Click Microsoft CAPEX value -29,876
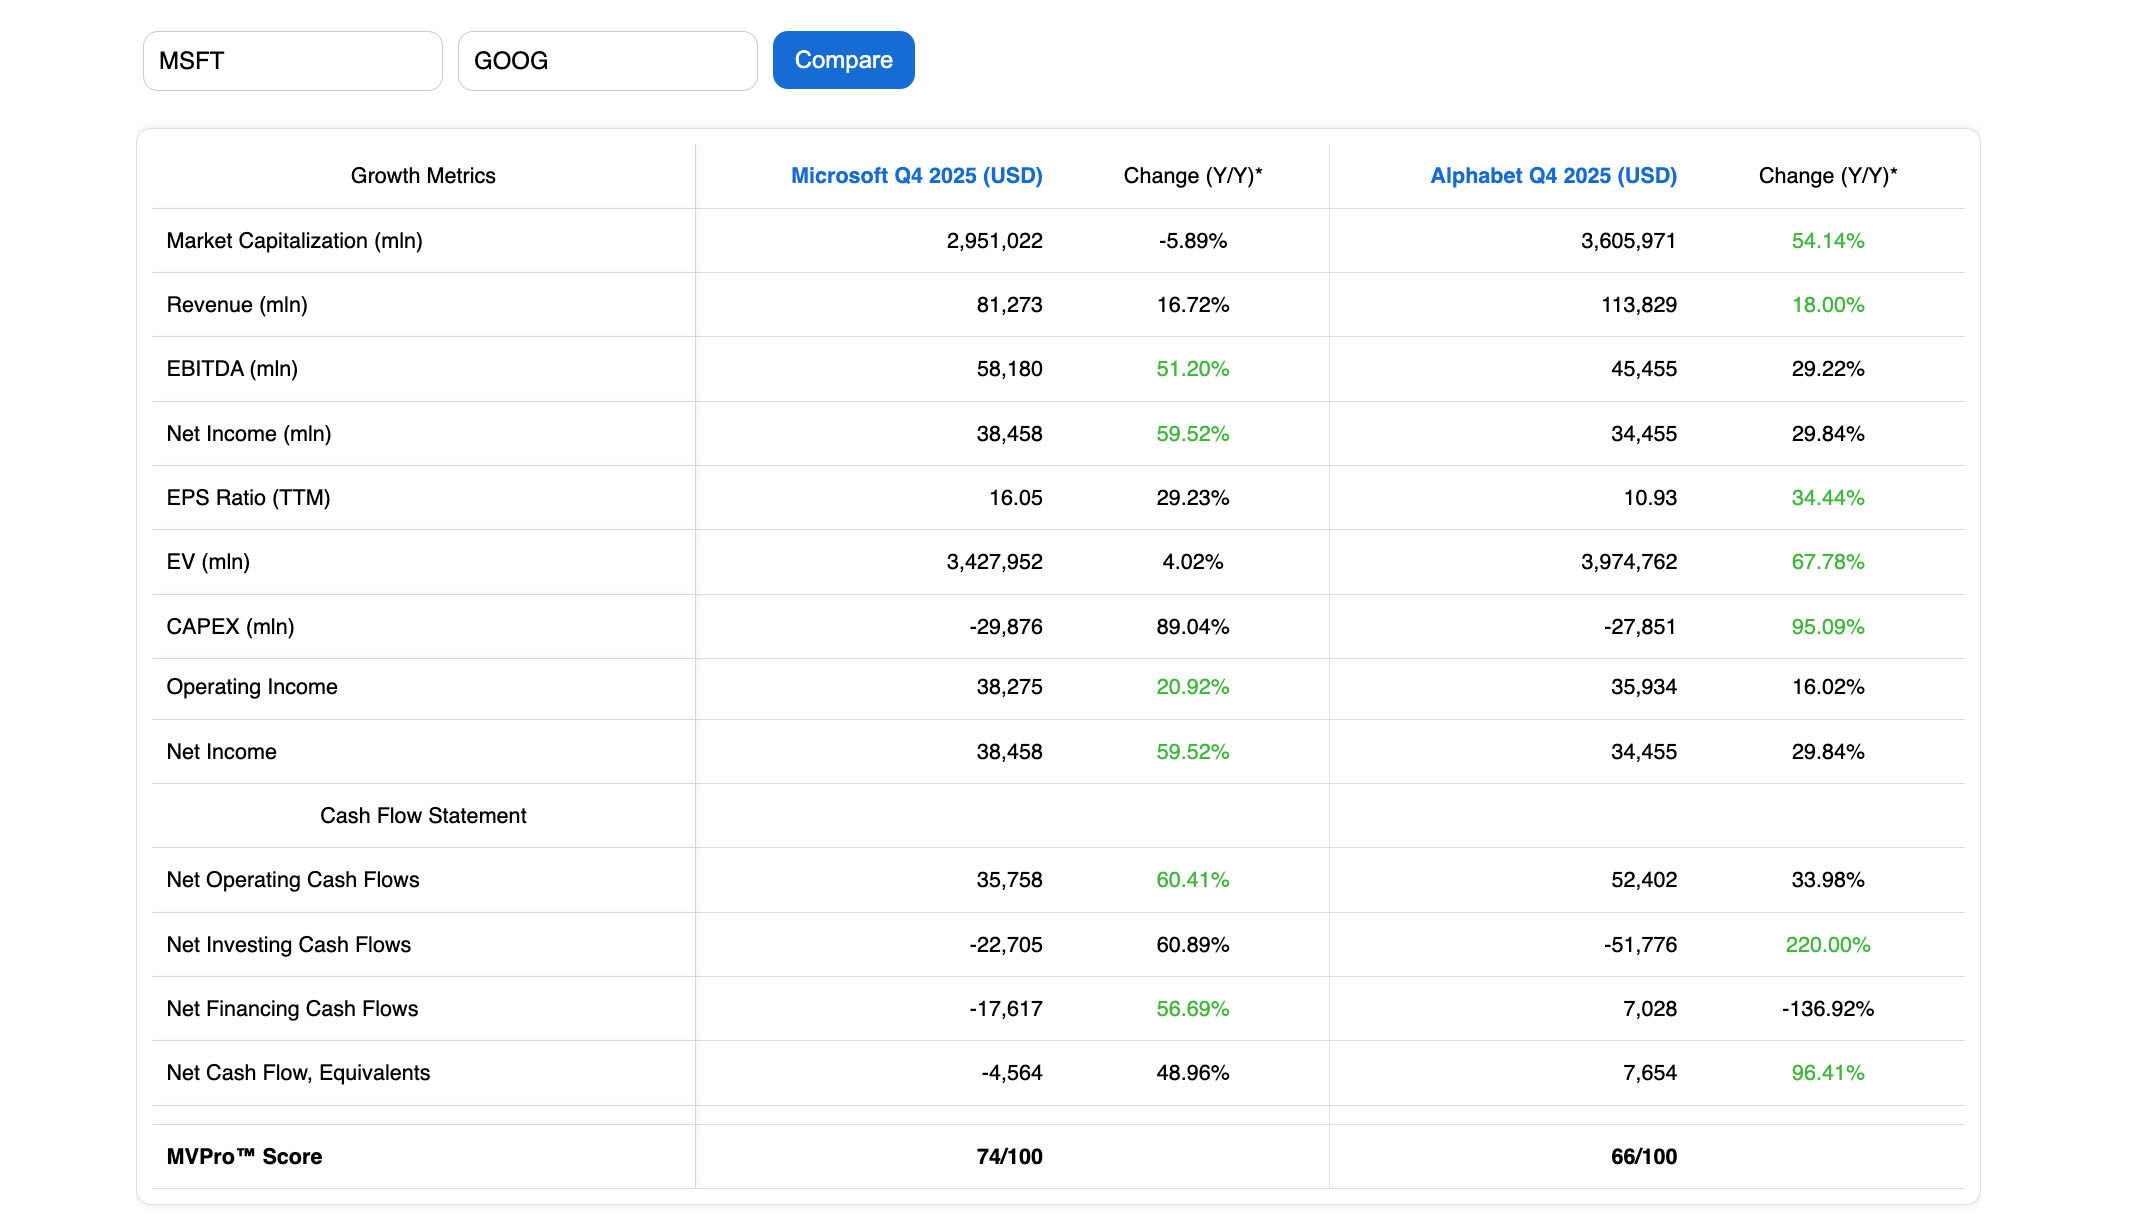 click(1005, 627)
